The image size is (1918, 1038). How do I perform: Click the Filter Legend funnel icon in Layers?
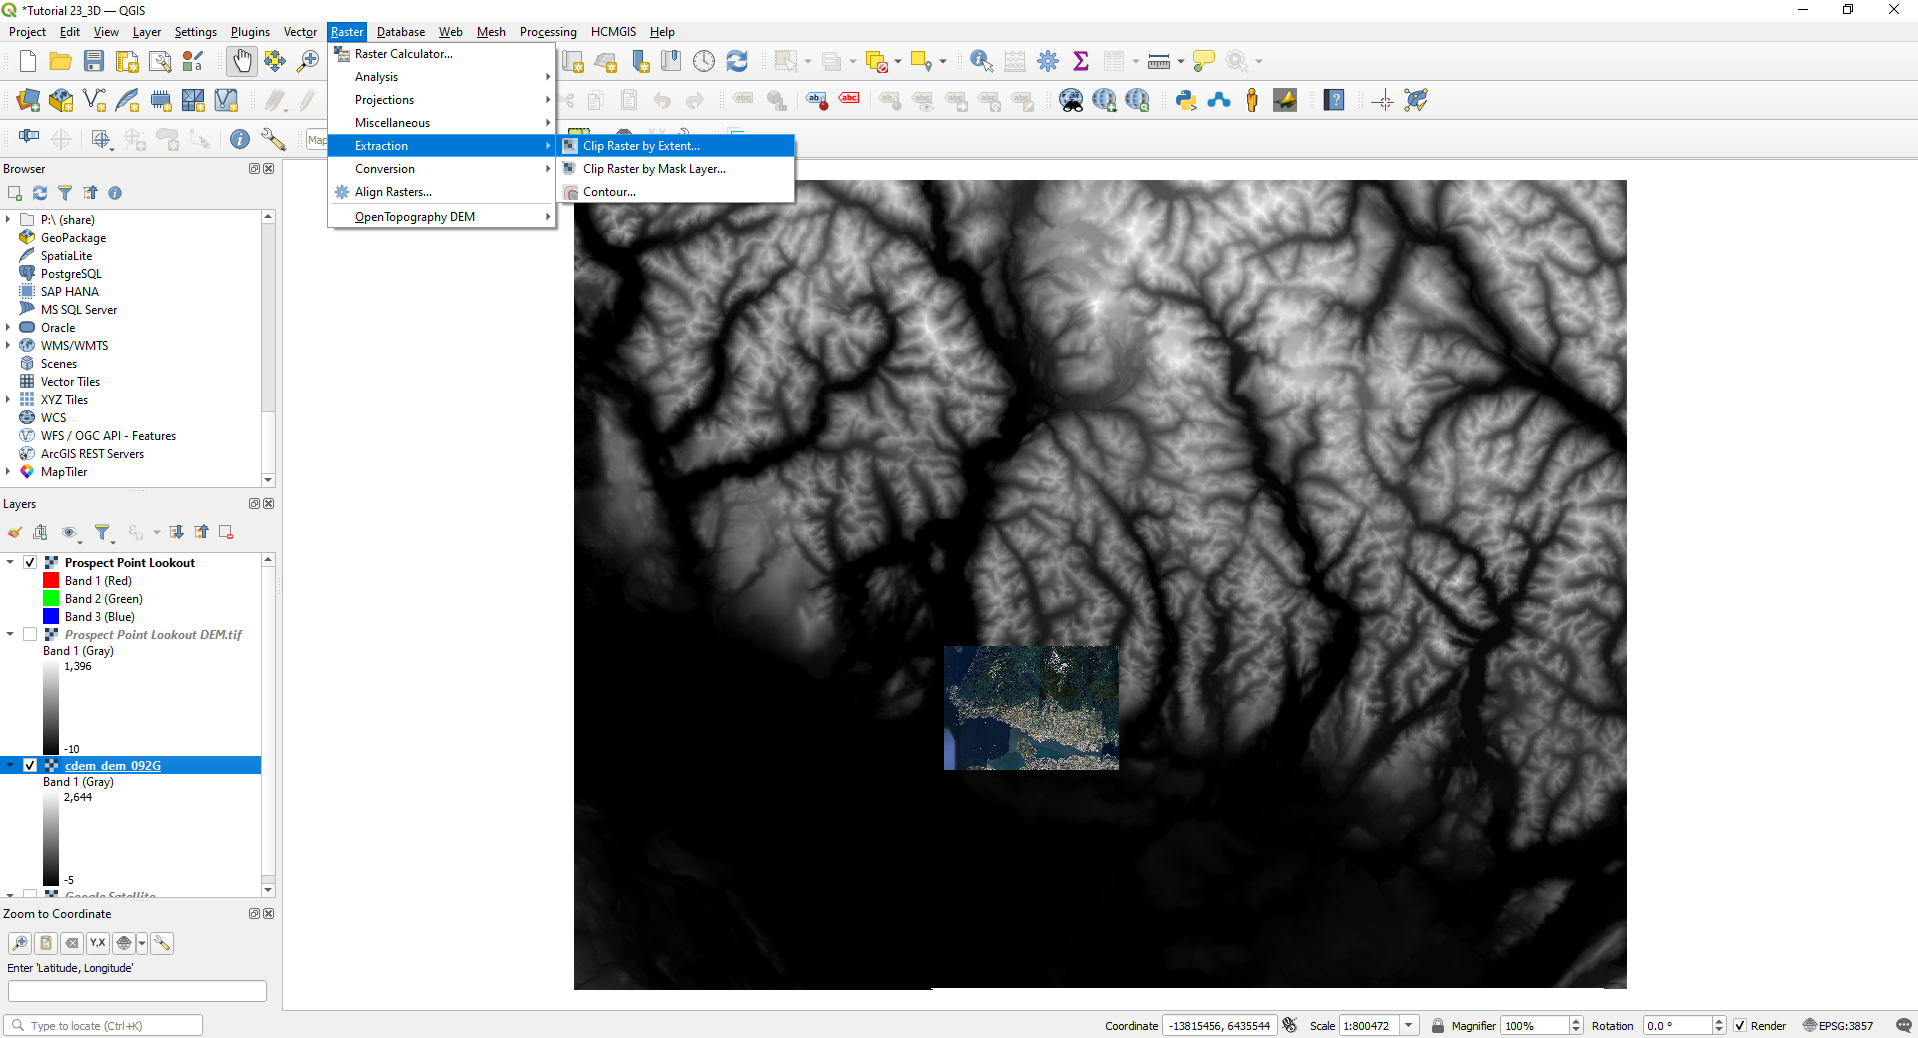point(102,533)
